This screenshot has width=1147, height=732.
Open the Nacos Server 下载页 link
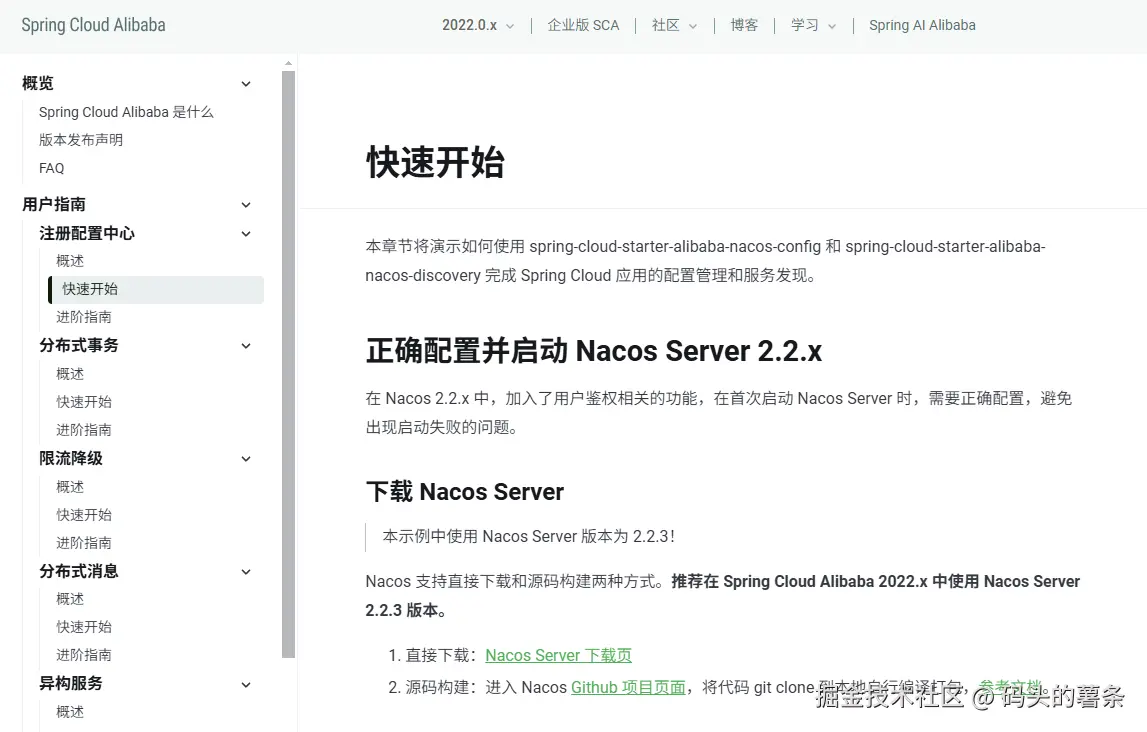[x=558, y=655]
